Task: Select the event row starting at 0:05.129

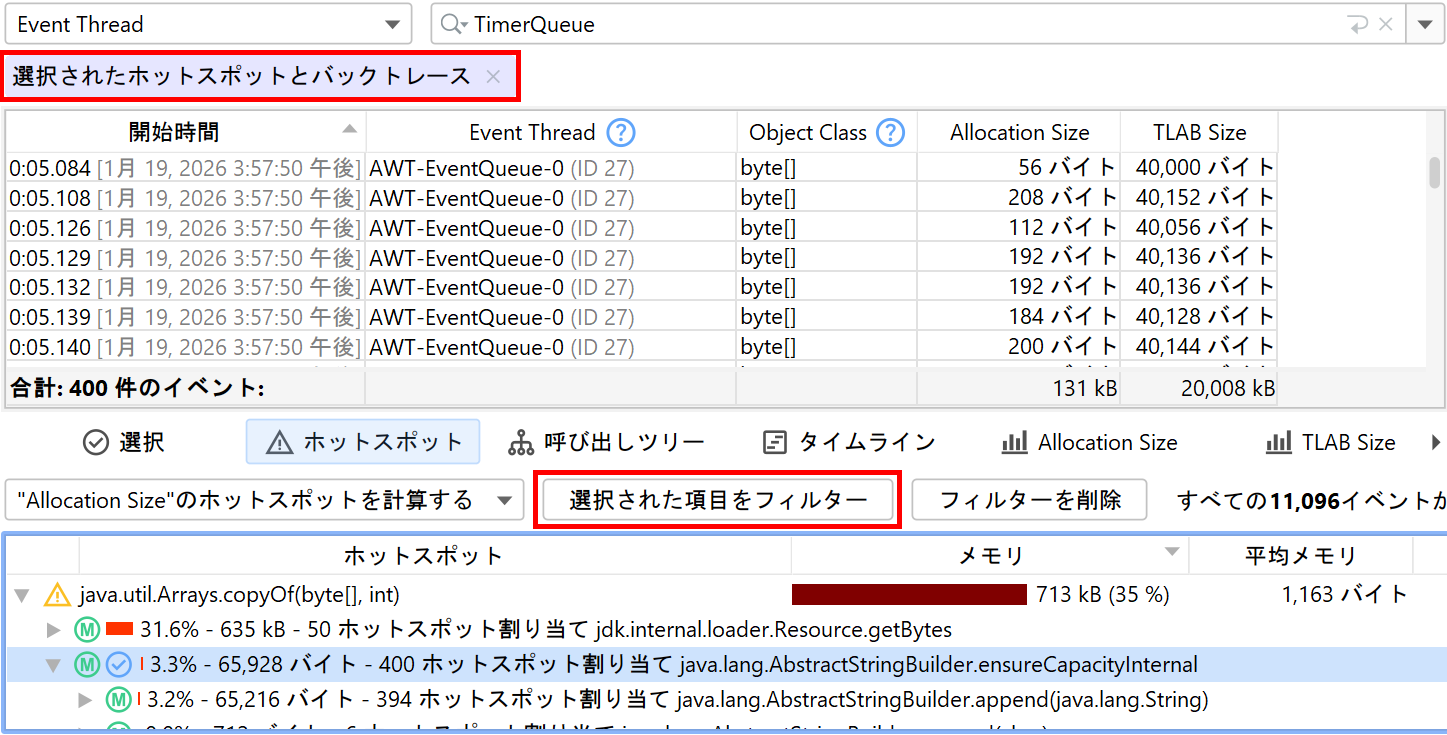Action: pos(642,257)
